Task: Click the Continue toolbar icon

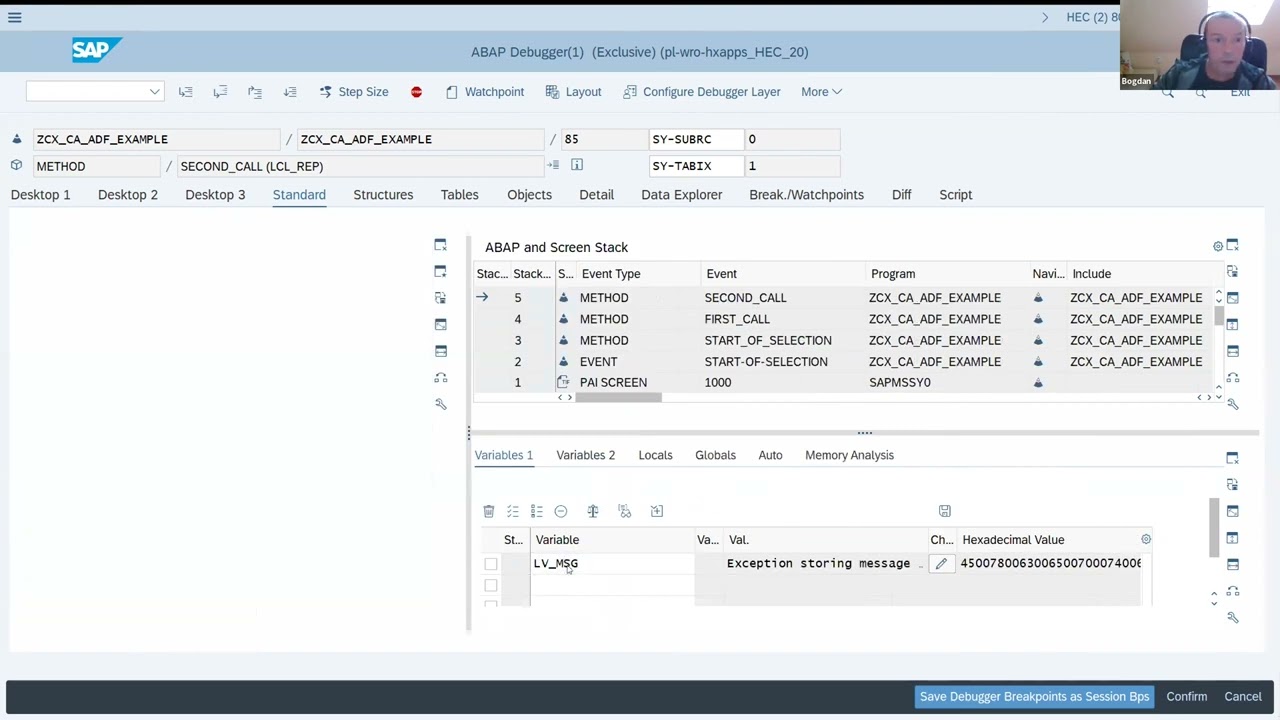Action: [x=290, y=92]
